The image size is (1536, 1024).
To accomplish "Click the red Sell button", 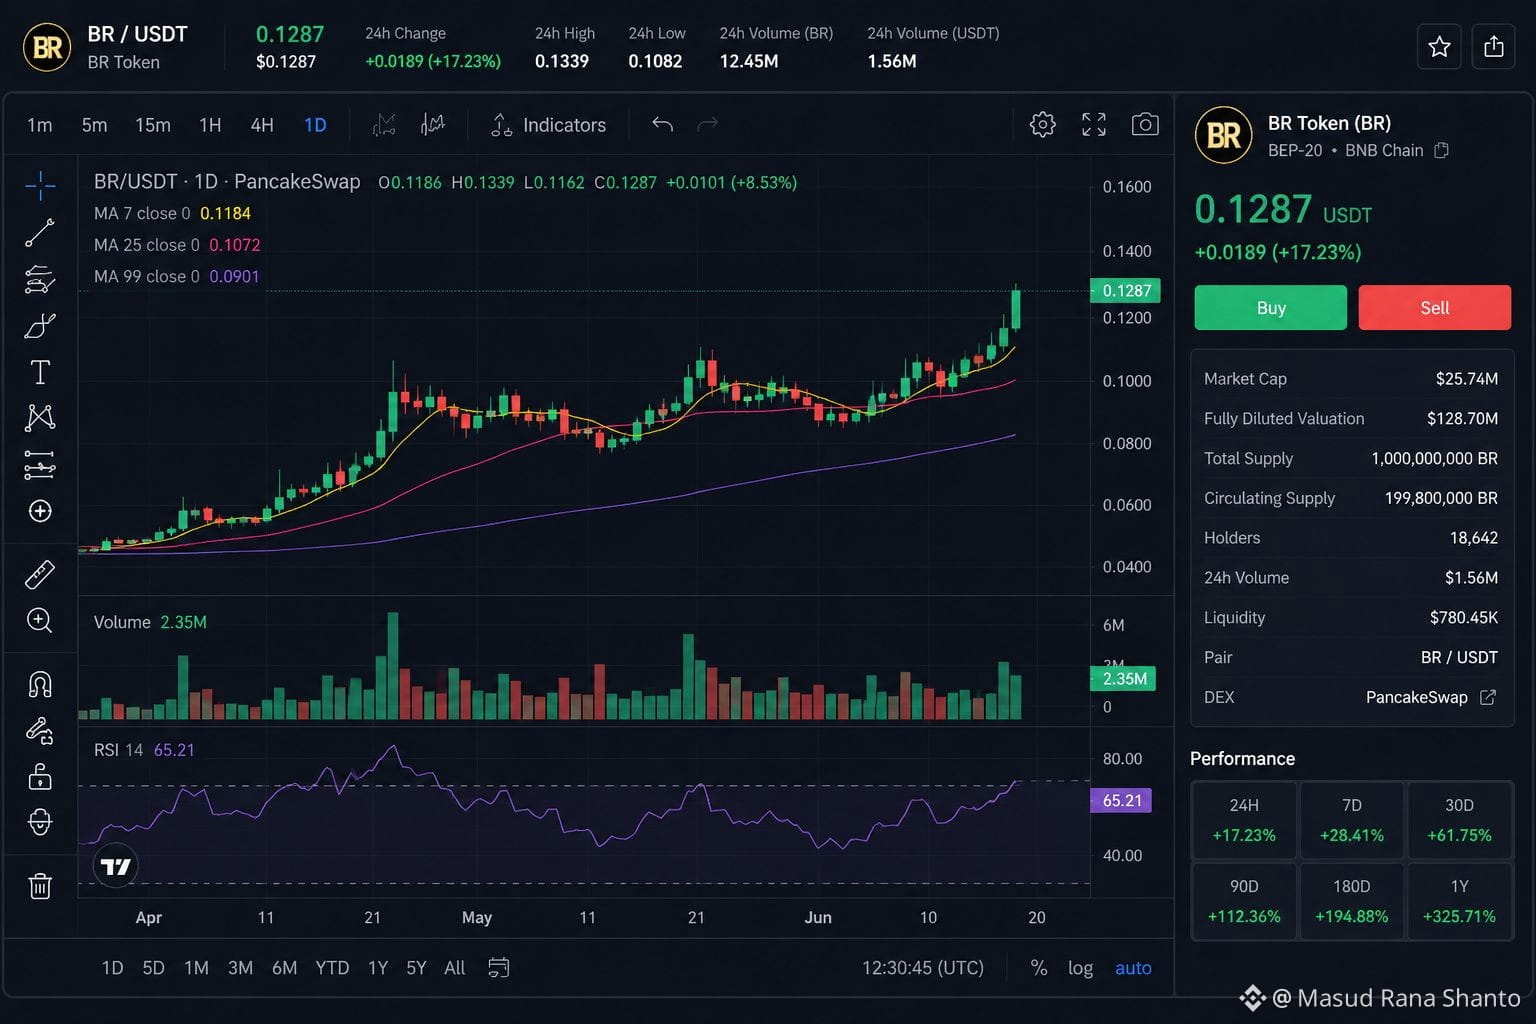I will 1434,308.
